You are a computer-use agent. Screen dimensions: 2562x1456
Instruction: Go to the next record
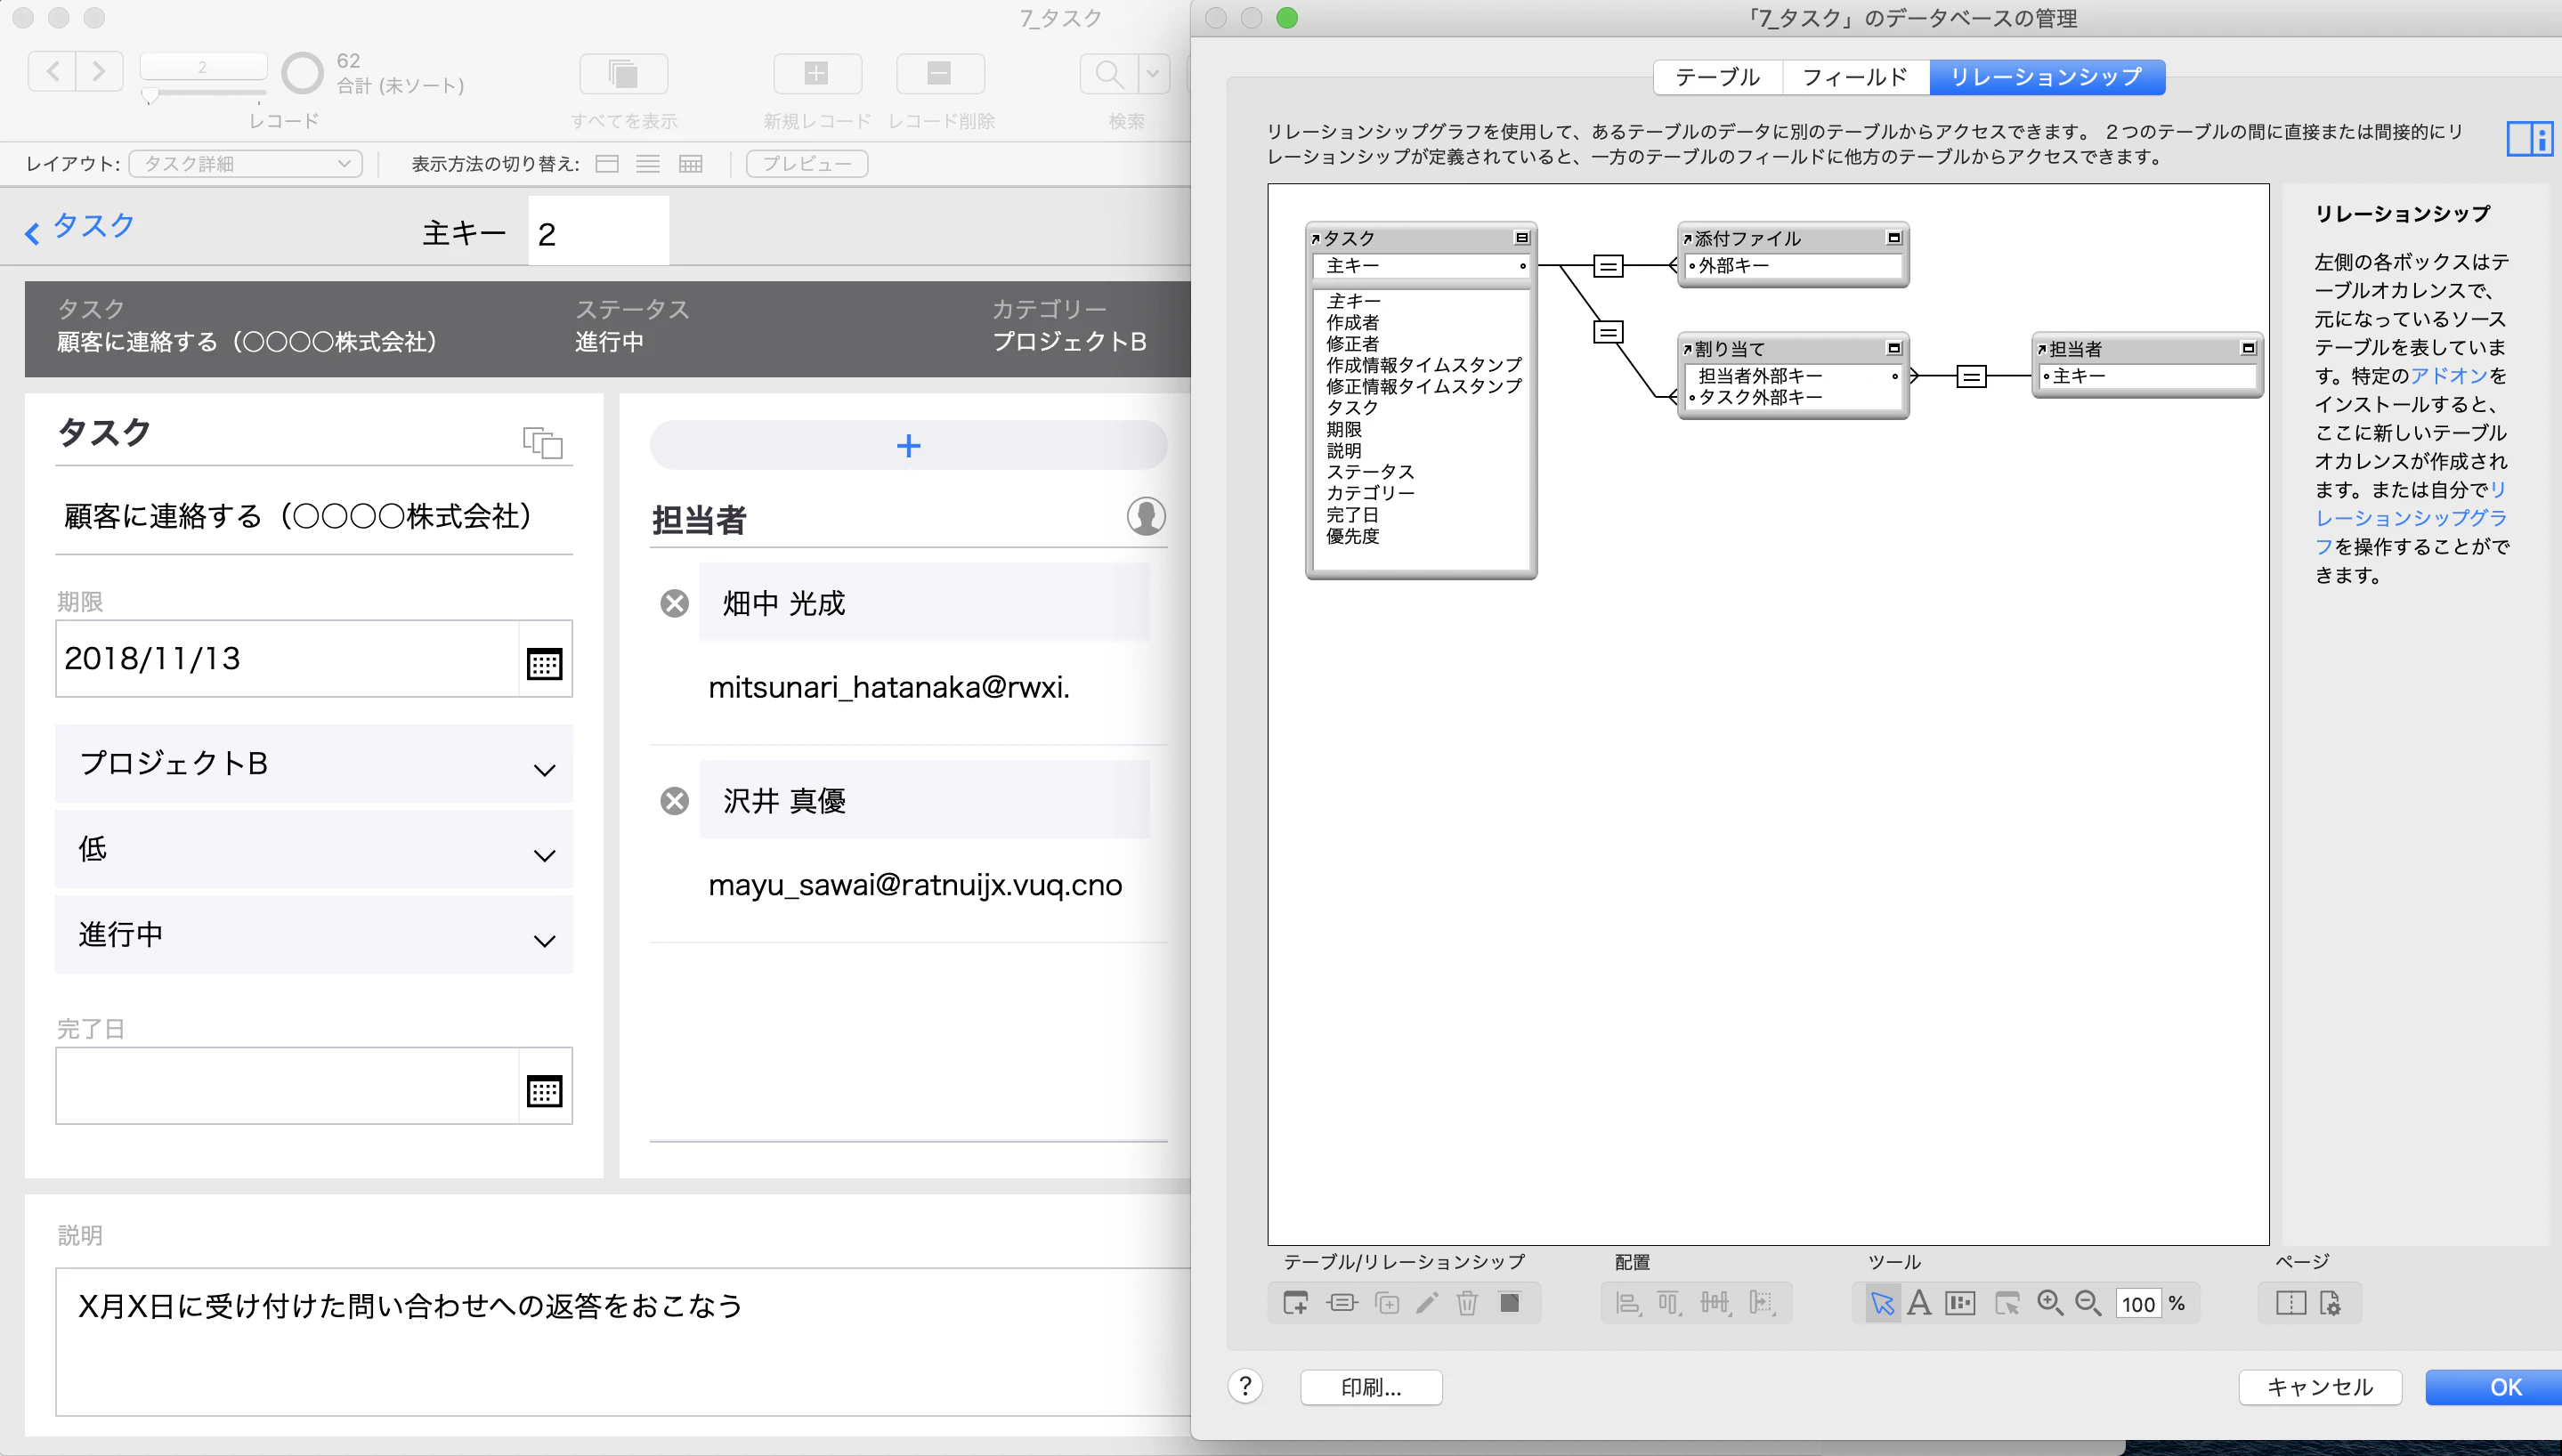click(99, 71)
